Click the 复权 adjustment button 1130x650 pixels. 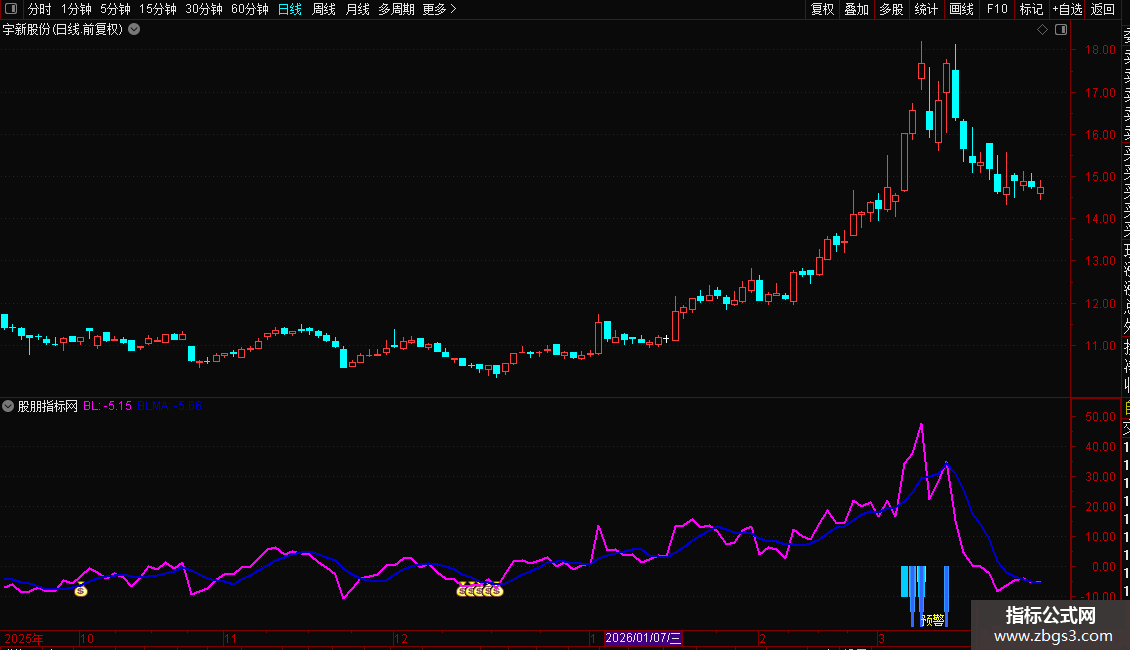(x=822, y=9)
